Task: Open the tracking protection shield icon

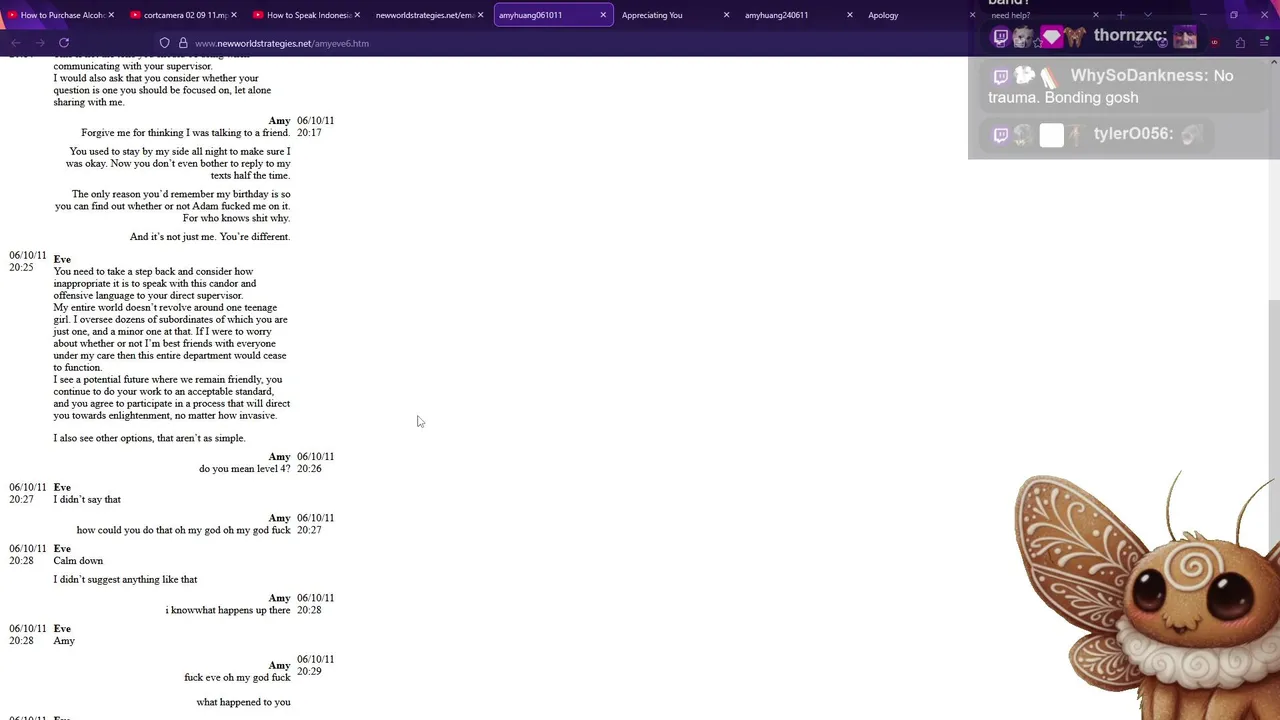Action: [x=165, y=43]
